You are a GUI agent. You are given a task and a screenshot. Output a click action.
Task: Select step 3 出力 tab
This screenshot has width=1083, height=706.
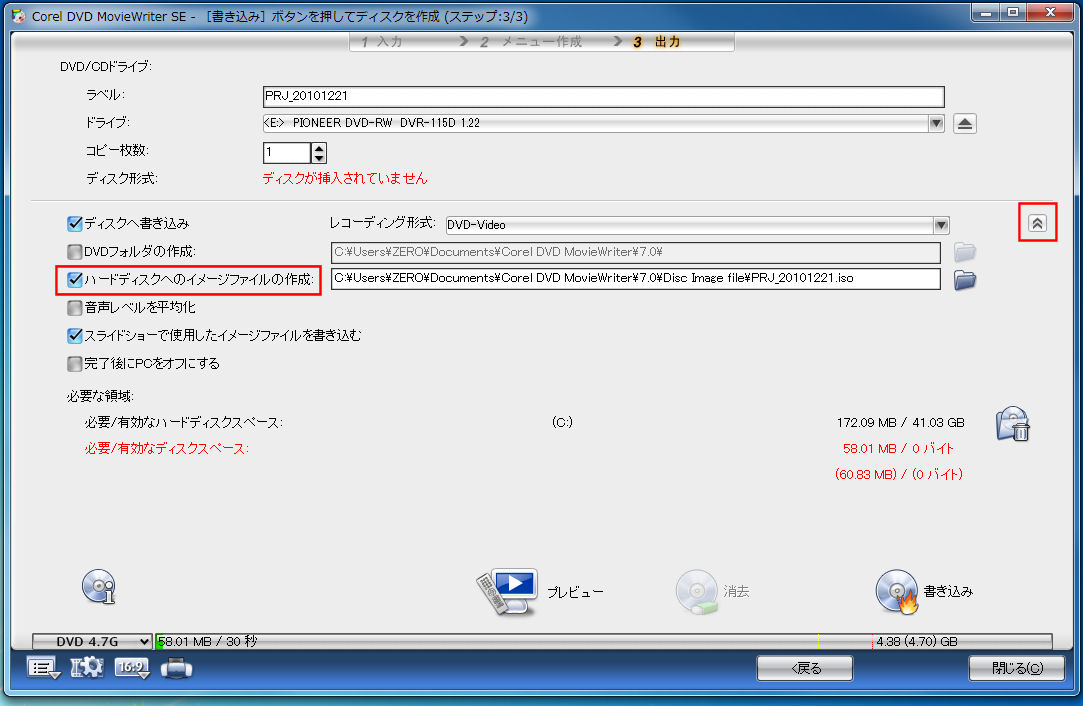(657, 42)
